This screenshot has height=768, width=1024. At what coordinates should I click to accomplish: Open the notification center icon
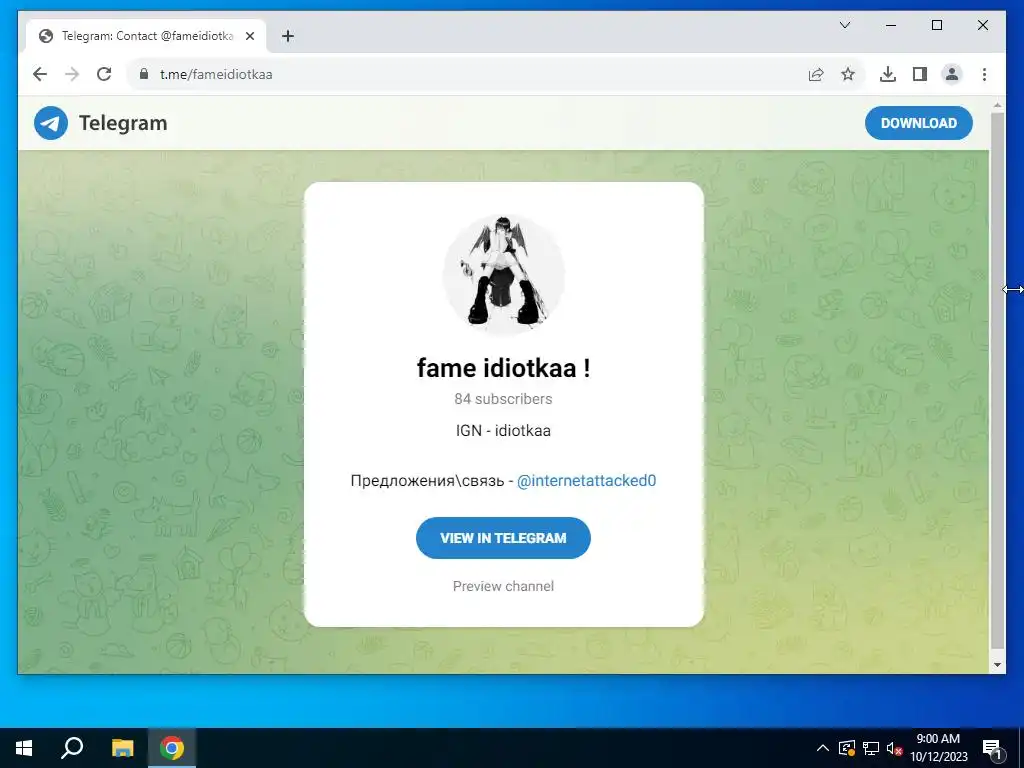992,748
